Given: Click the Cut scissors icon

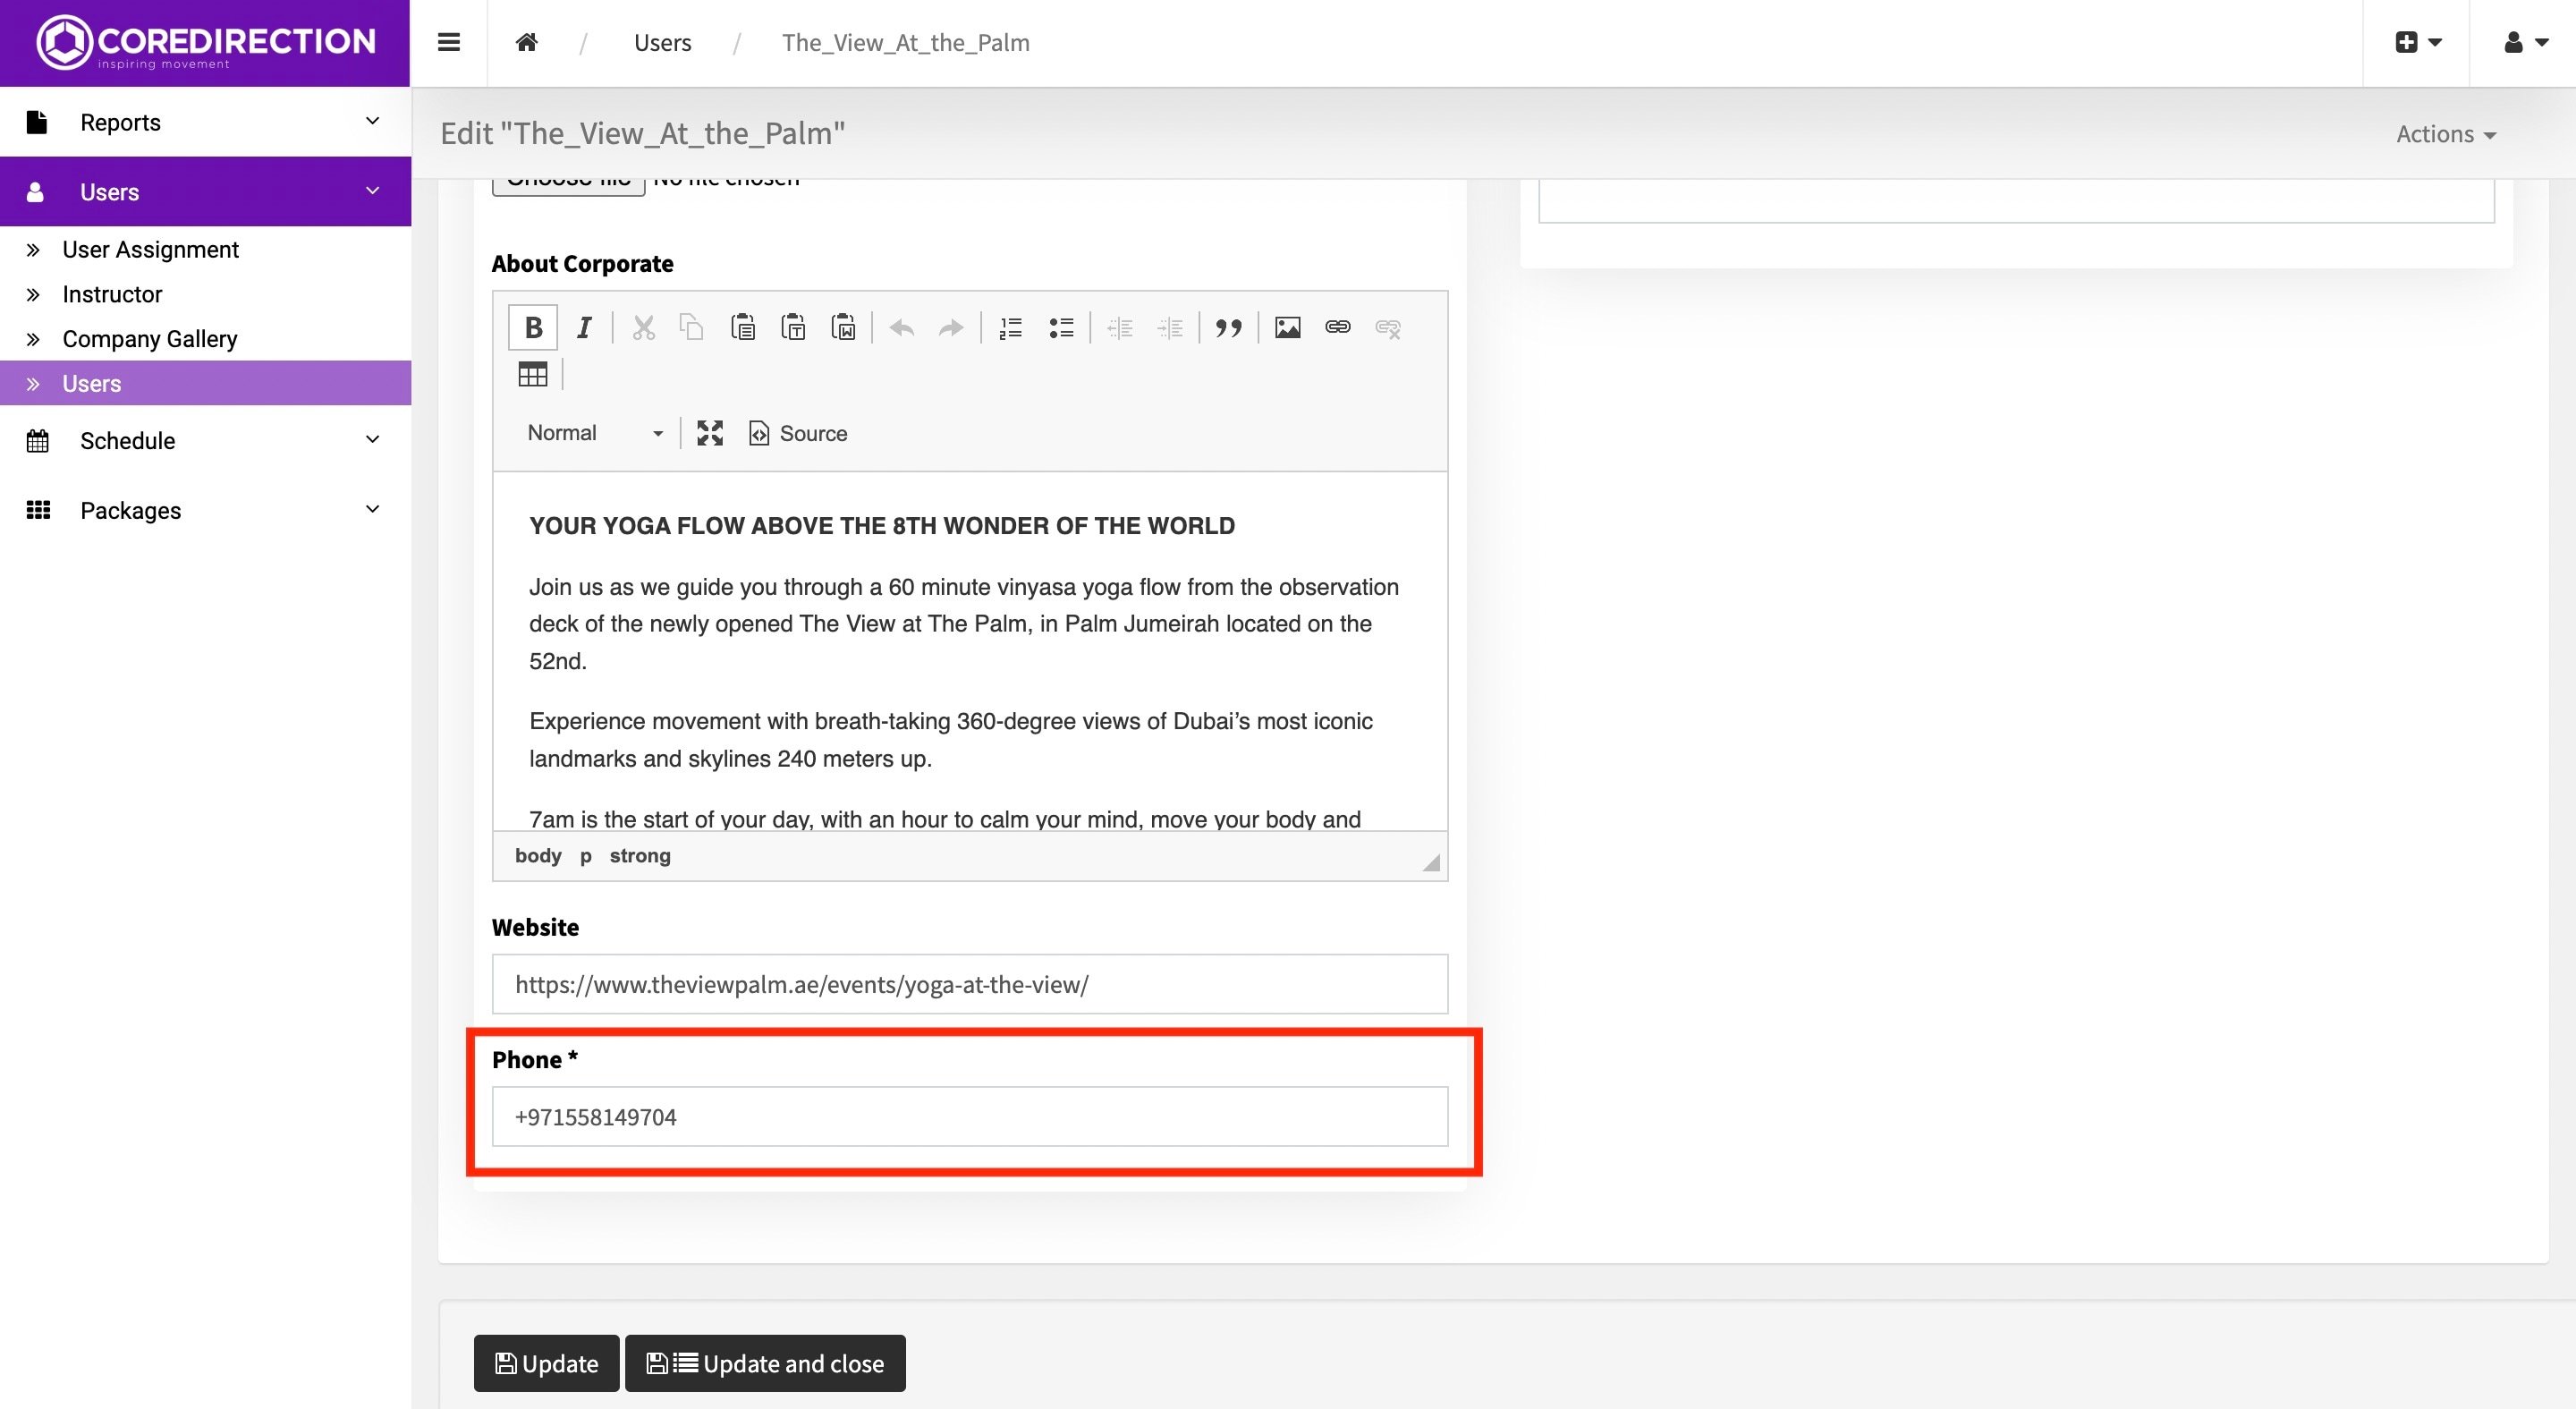Looking at the screenshot, I should [643, 328].
